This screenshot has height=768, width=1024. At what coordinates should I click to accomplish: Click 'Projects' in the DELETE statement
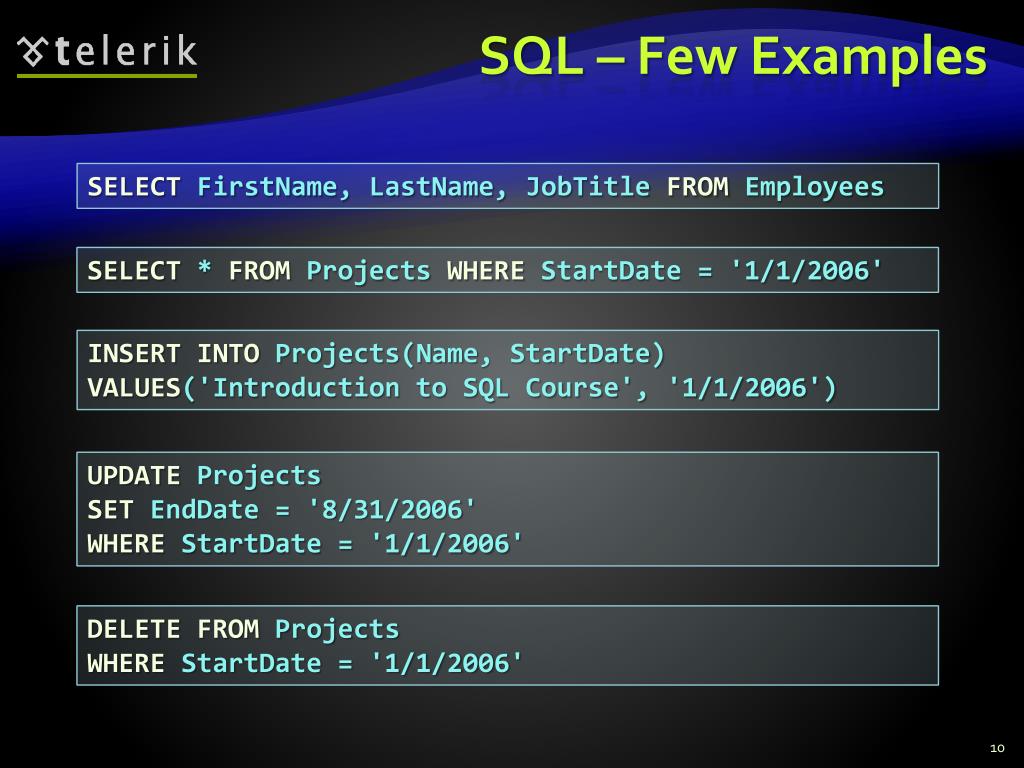[337, 630]
